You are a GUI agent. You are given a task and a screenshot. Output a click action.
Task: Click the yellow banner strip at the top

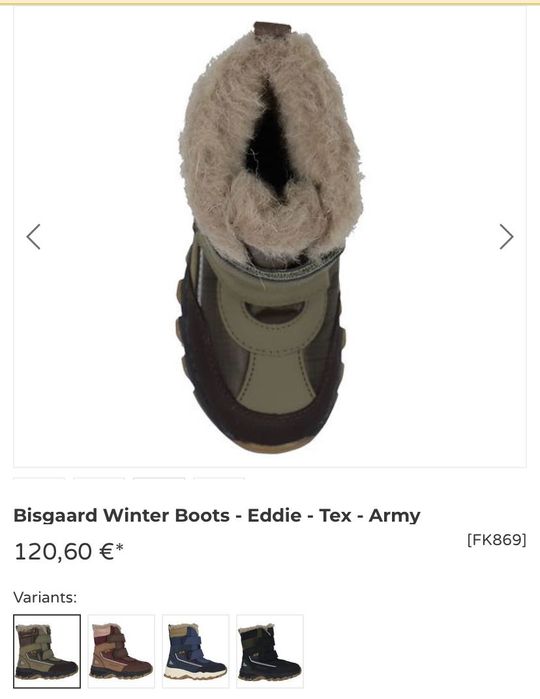click(x=270, y=2)
